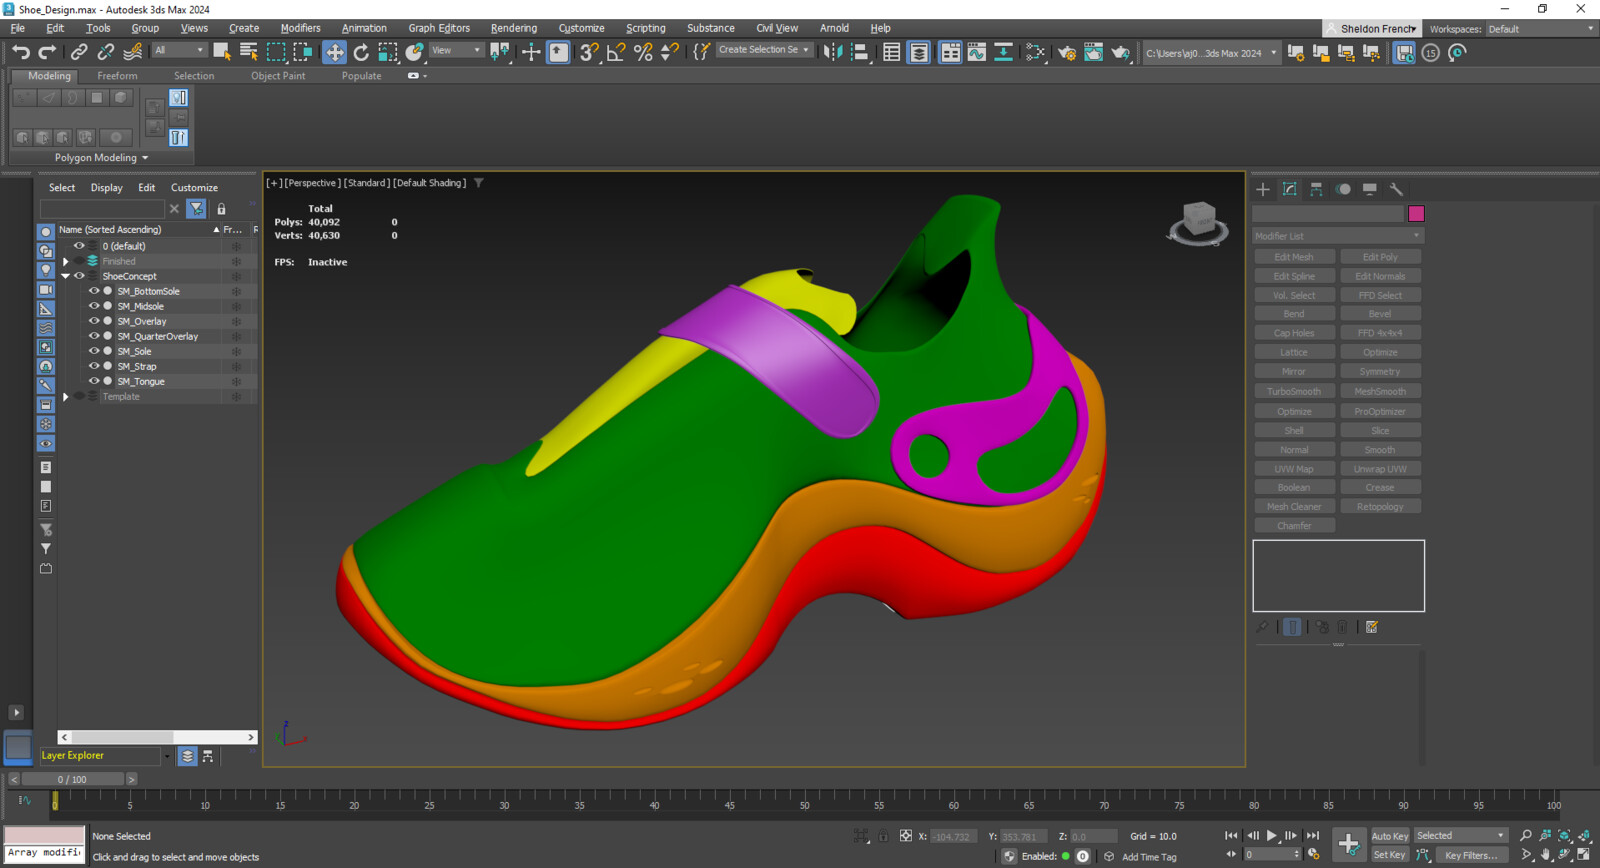Click Maximize Viewport Toggle icon

1584,855
